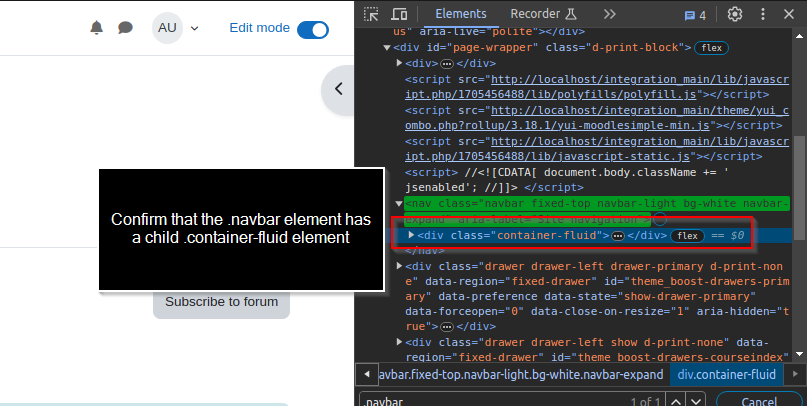The width and height of the screenshot is (807, 406).
Task: Expand the drawer-primary div node
Action: pyautogui.click(x=399, y=266)
